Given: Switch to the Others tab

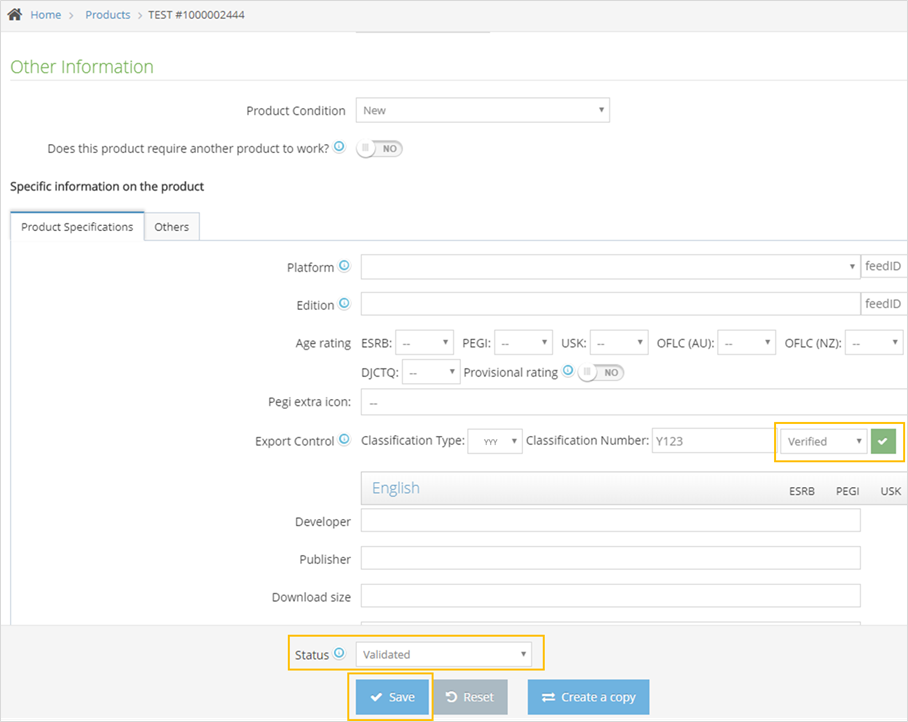Looking at the screenshot, I should pos(172,227).
